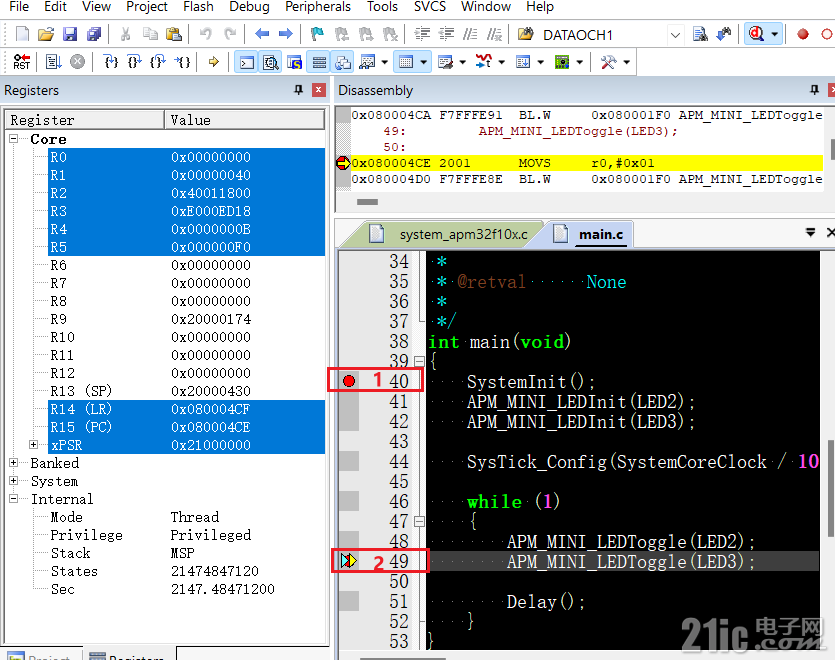Insert breakpoint with the solid red circle
This screenshot has width=835, height=660.
point(803,34)
